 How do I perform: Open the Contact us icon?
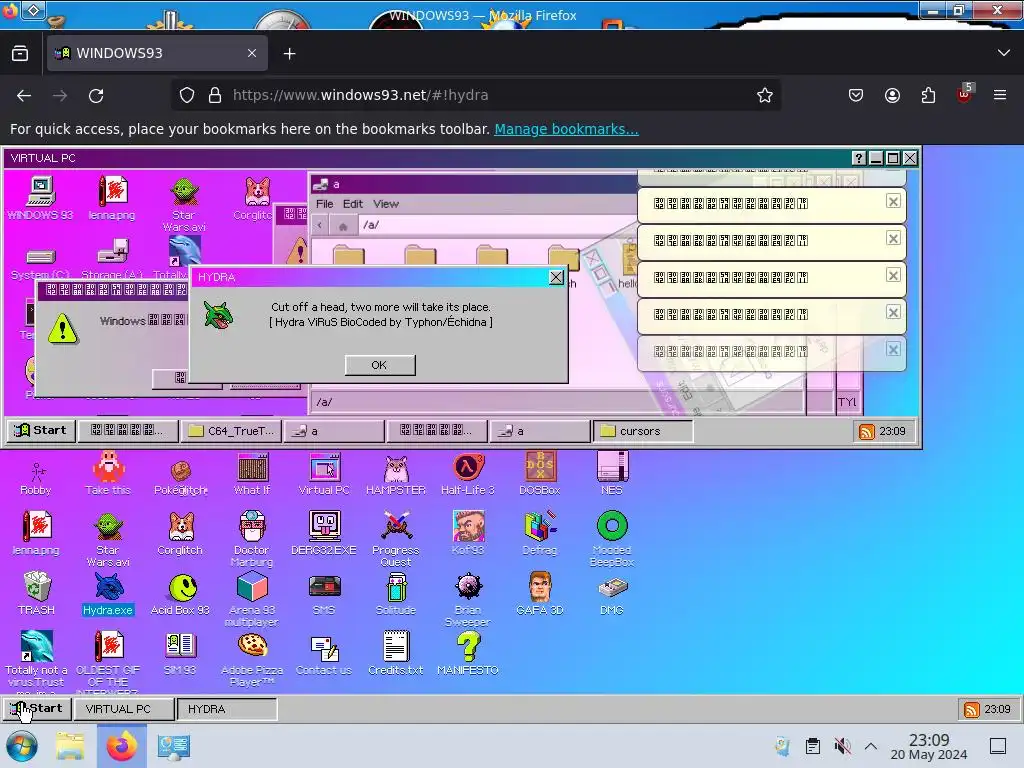[324, 654]
